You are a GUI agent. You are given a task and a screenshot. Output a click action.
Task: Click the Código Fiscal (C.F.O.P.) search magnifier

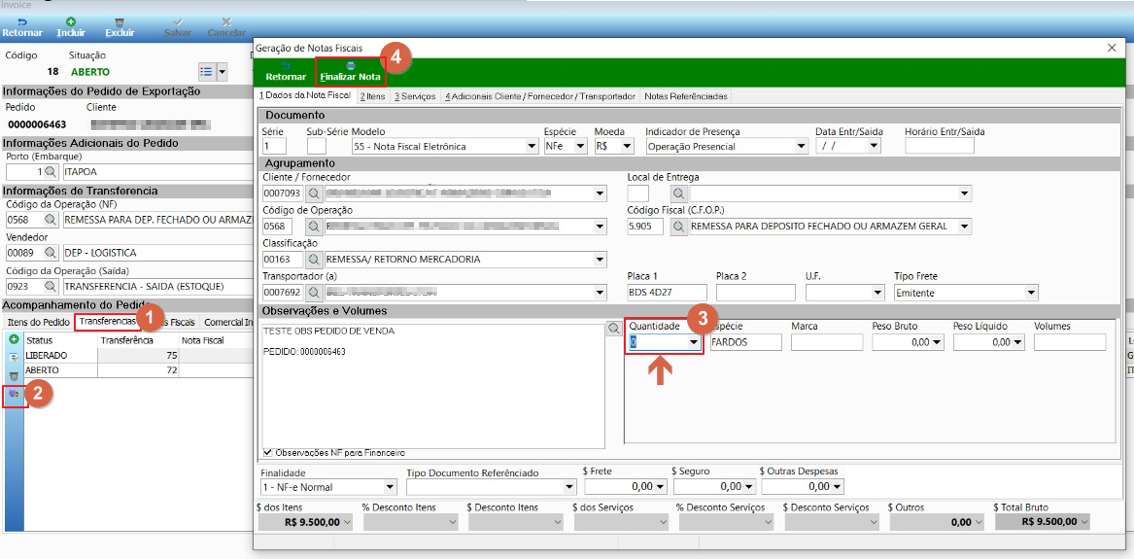pyautogui.click(x=678, y=226)
